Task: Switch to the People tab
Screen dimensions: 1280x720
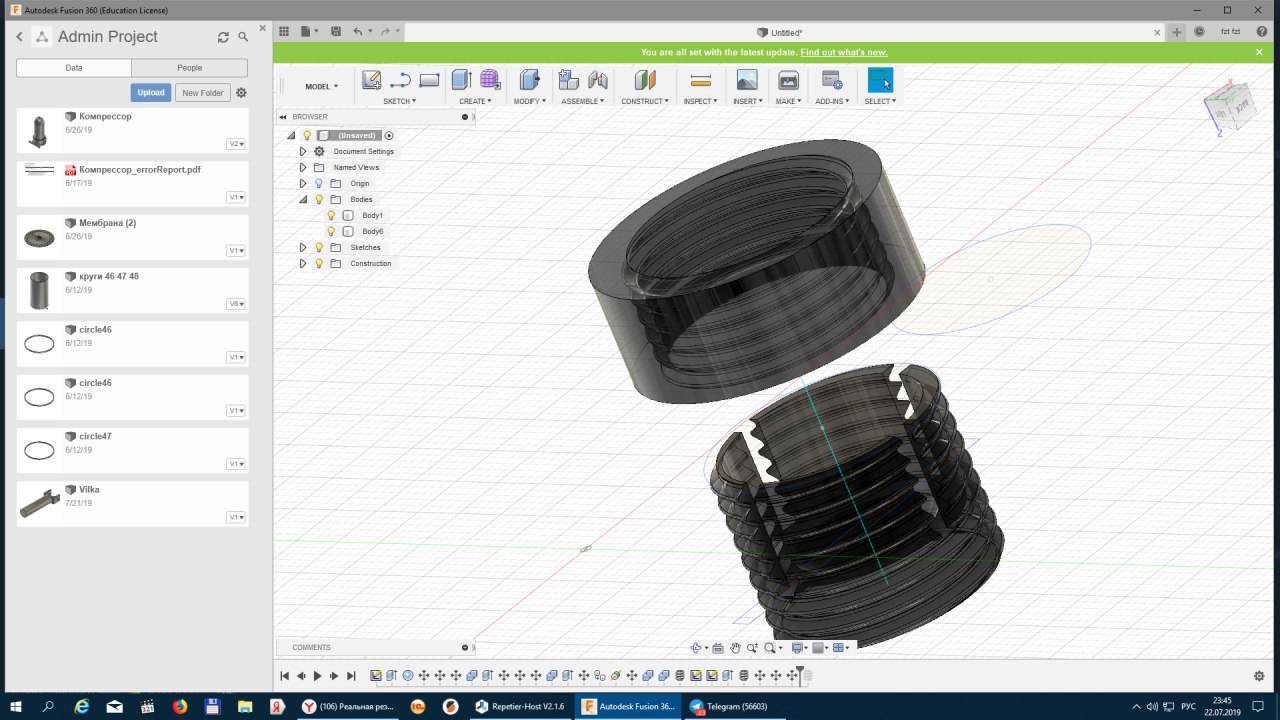Action: [x=190, y=68]
